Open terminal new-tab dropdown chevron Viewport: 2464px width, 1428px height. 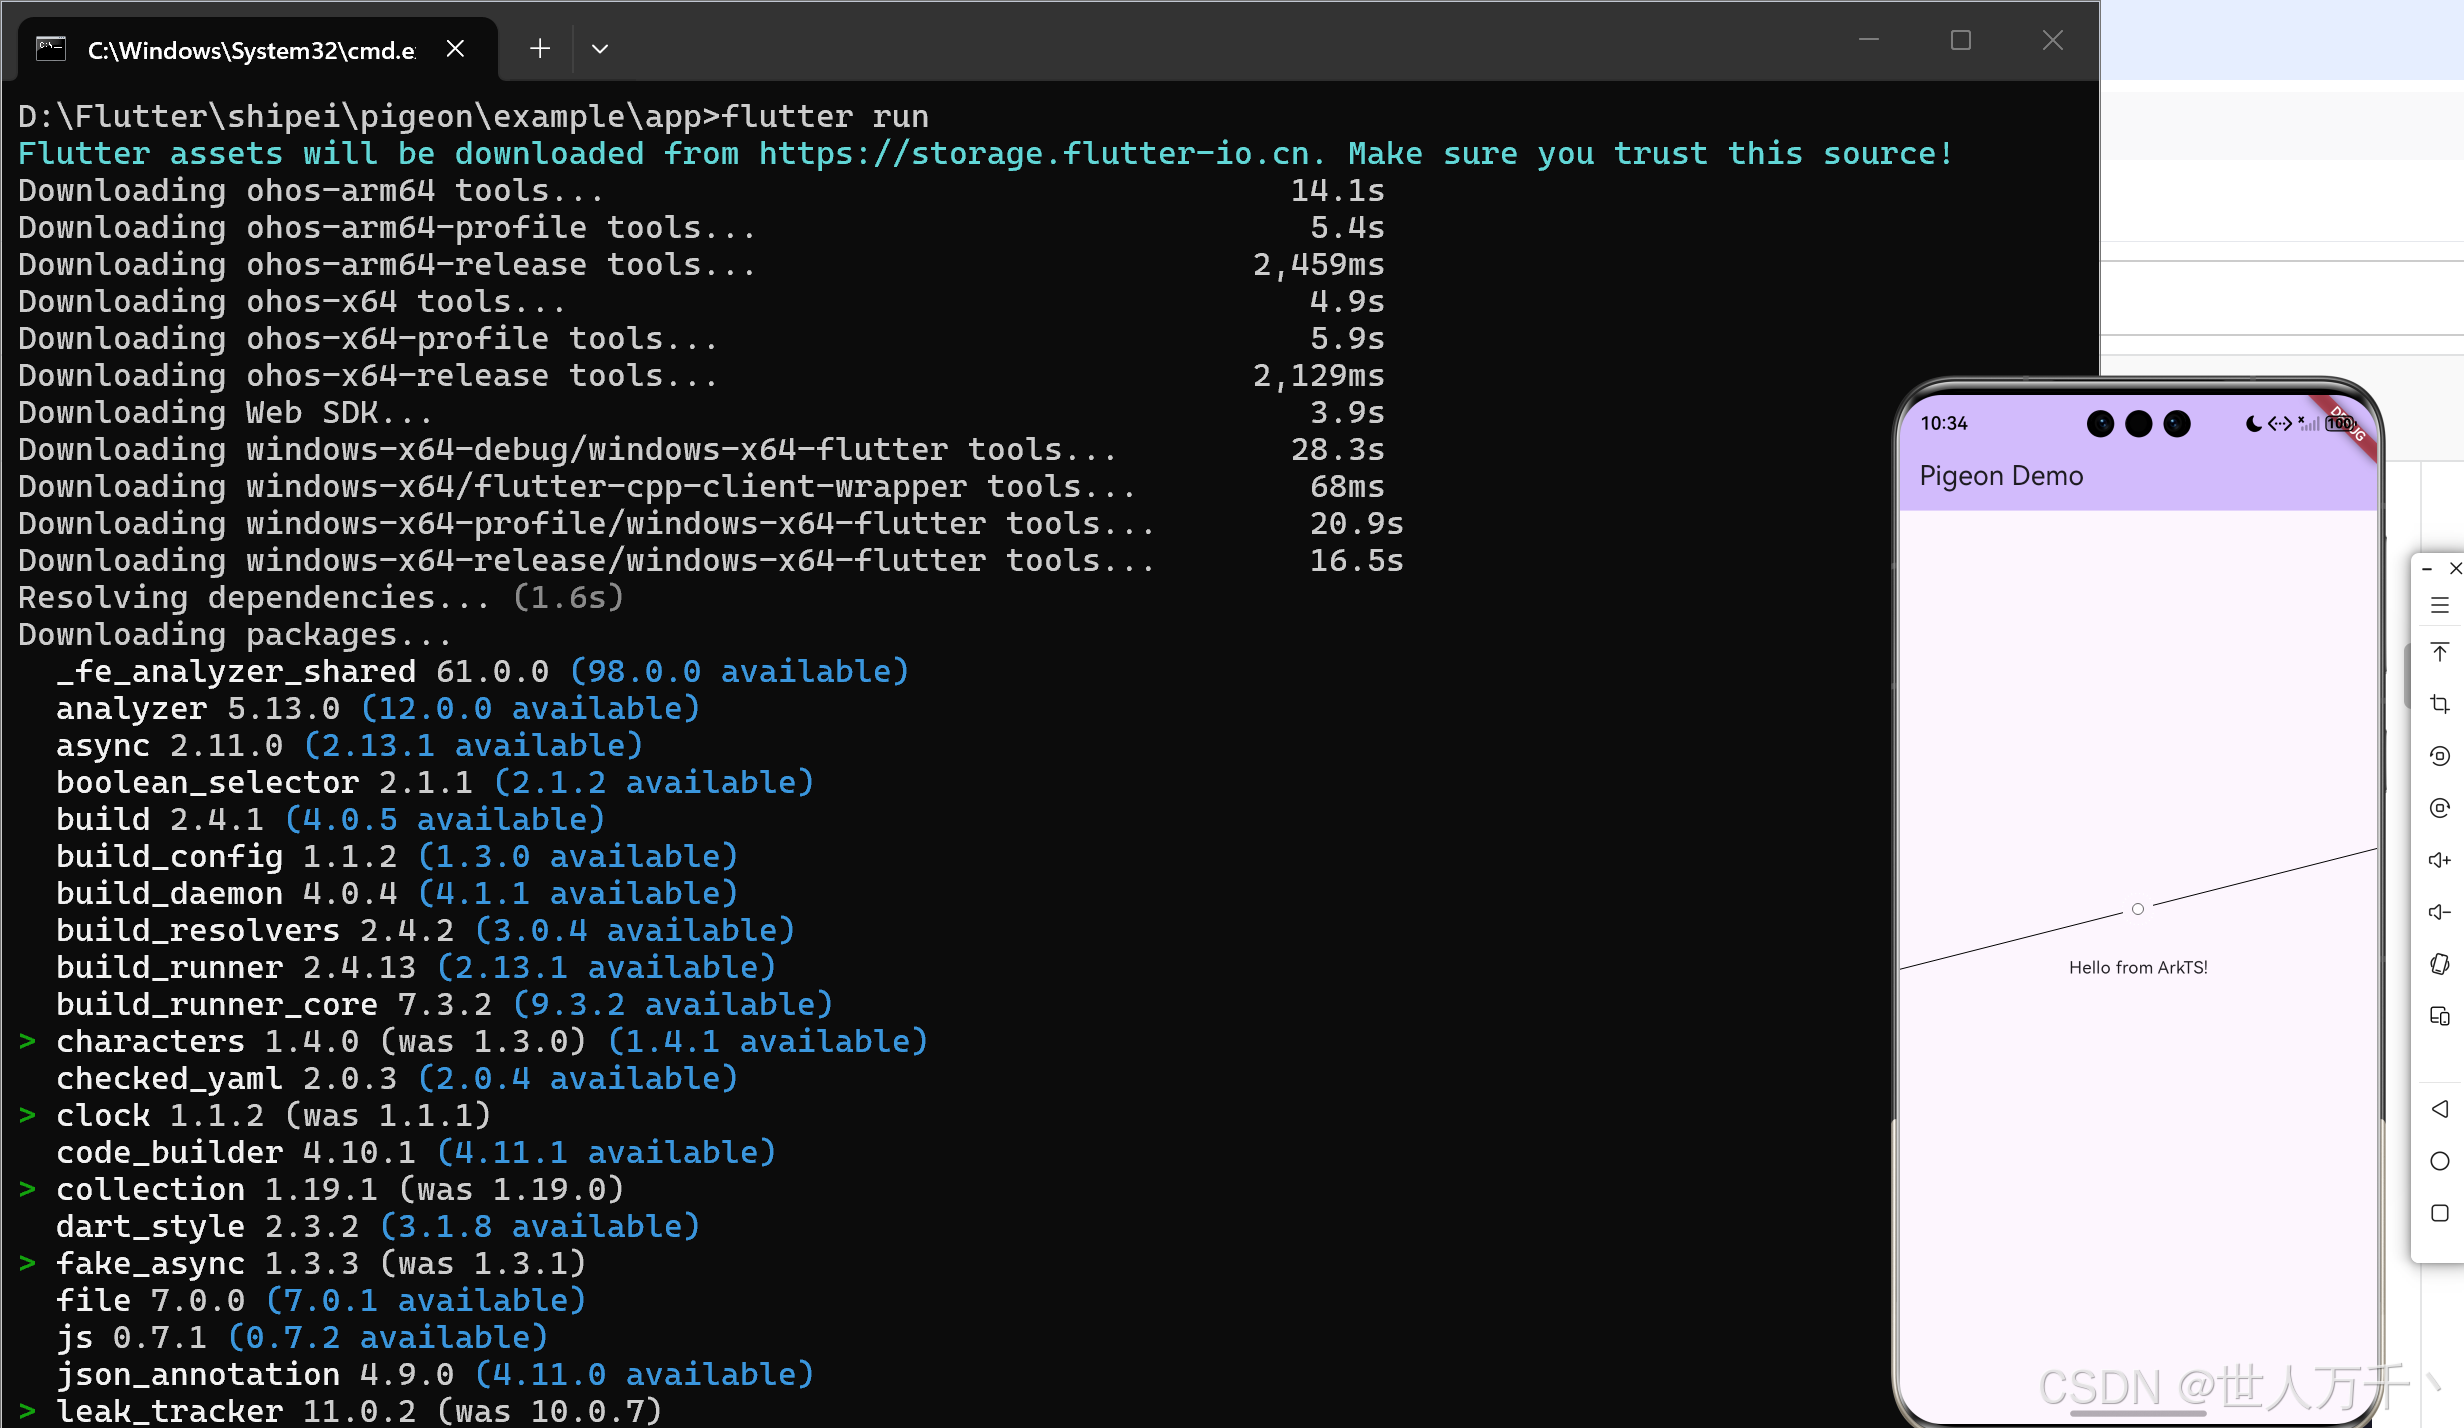click(600, 49)
